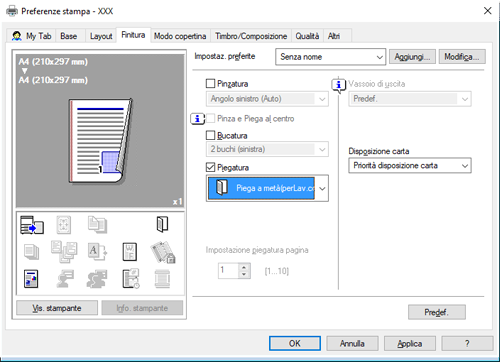Expand the Piega a metà fold type dropdown
Image resolution: width=500 pixels, height=362 pixels.
267,188
